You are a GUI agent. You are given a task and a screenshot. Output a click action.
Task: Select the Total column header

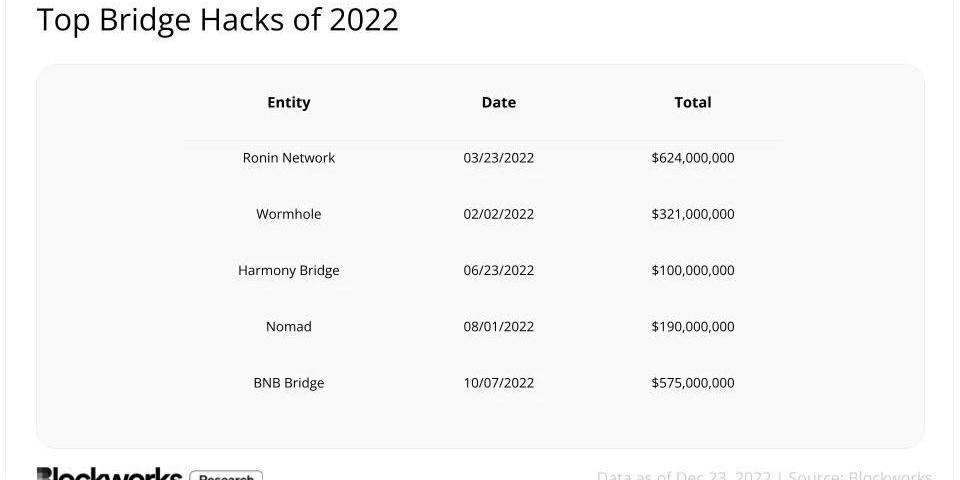[692, 102]
